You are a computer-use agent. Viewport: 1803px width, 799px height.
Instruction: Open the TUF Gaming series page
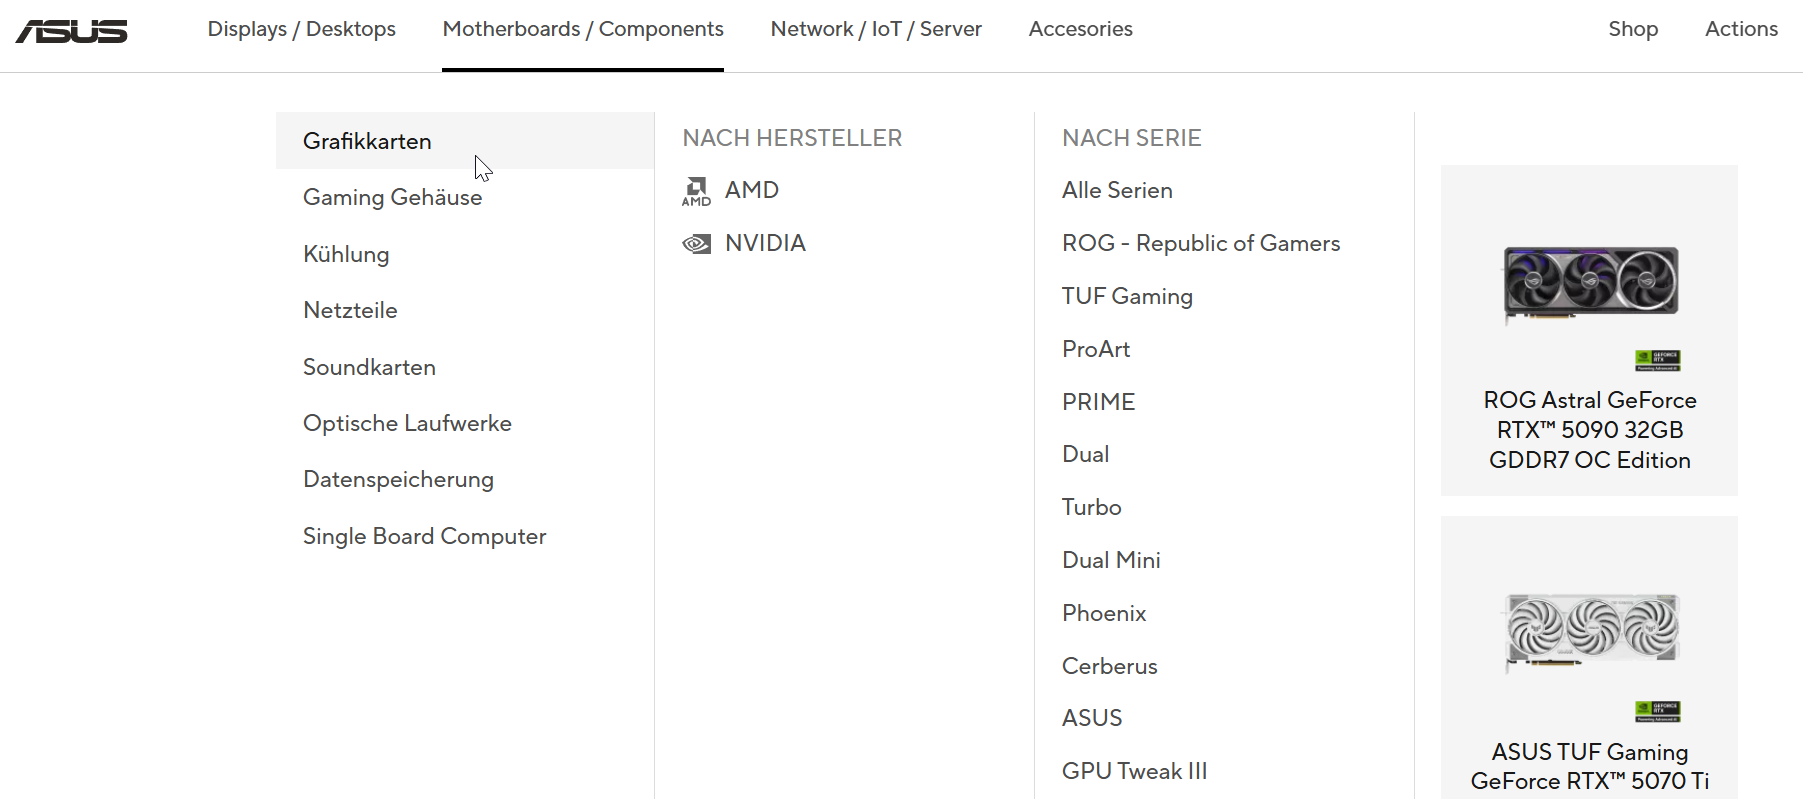pyautogui.click(x=1126, y=296)
